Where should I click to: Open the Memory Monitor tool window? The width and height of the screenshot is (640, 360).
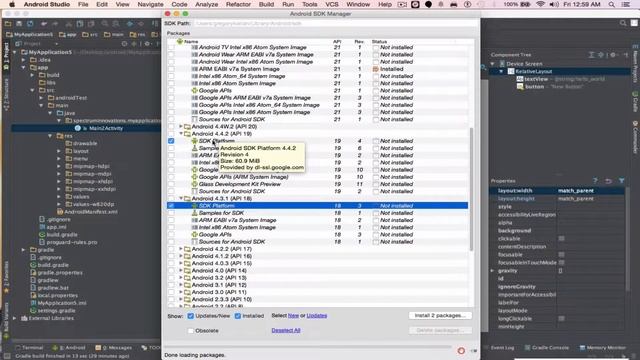[x=602, y=348]
